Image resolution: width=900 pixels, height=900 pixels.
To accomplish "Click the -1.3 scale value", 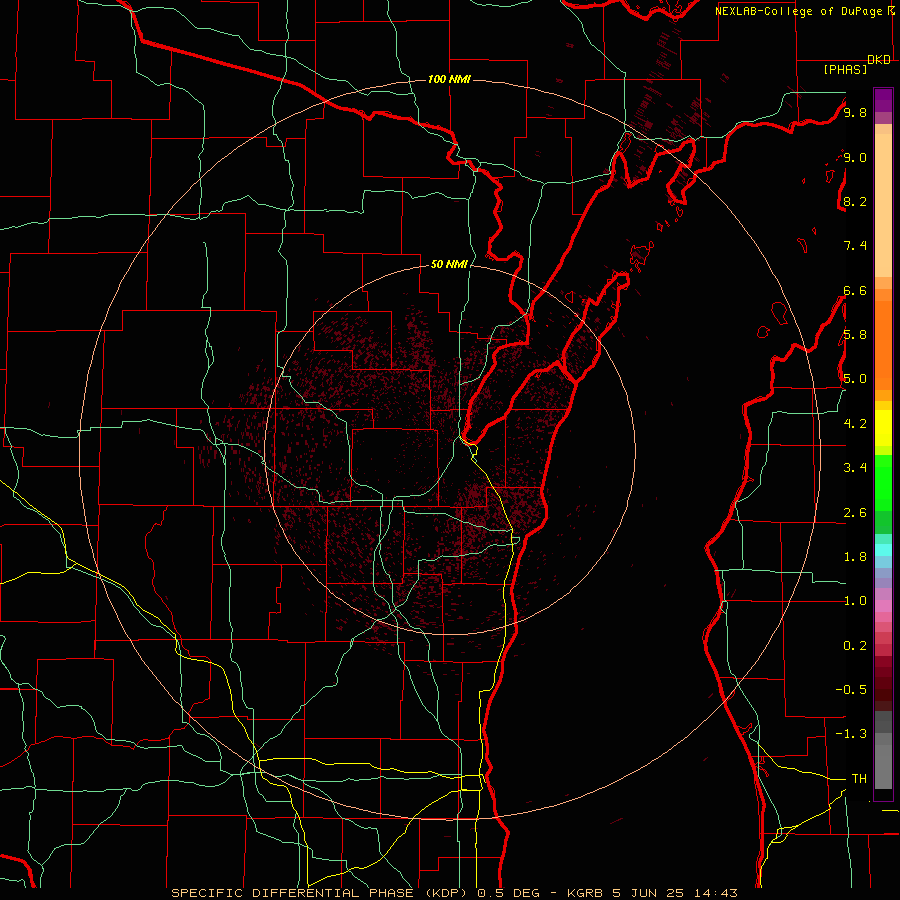I will coord(851,734).
